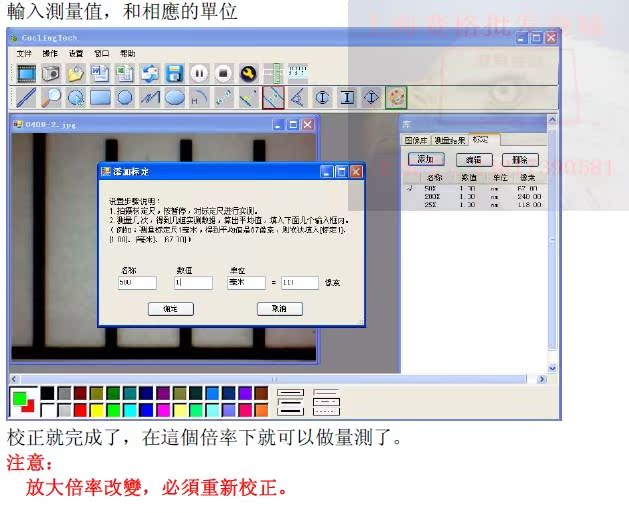Click the green vertical ruler calibration icon
The height and width of the screenshot is (513, 629).
(x=273, y=73)
